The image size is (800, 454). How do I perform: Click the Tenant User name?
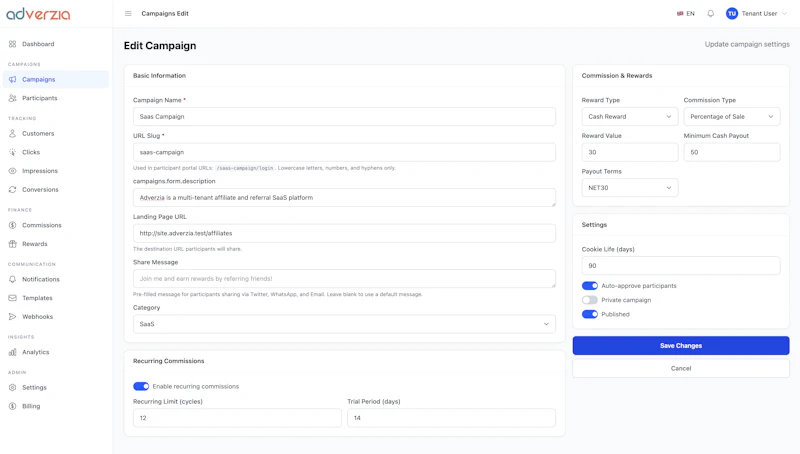pyautogui.click(x=759, y=14)
